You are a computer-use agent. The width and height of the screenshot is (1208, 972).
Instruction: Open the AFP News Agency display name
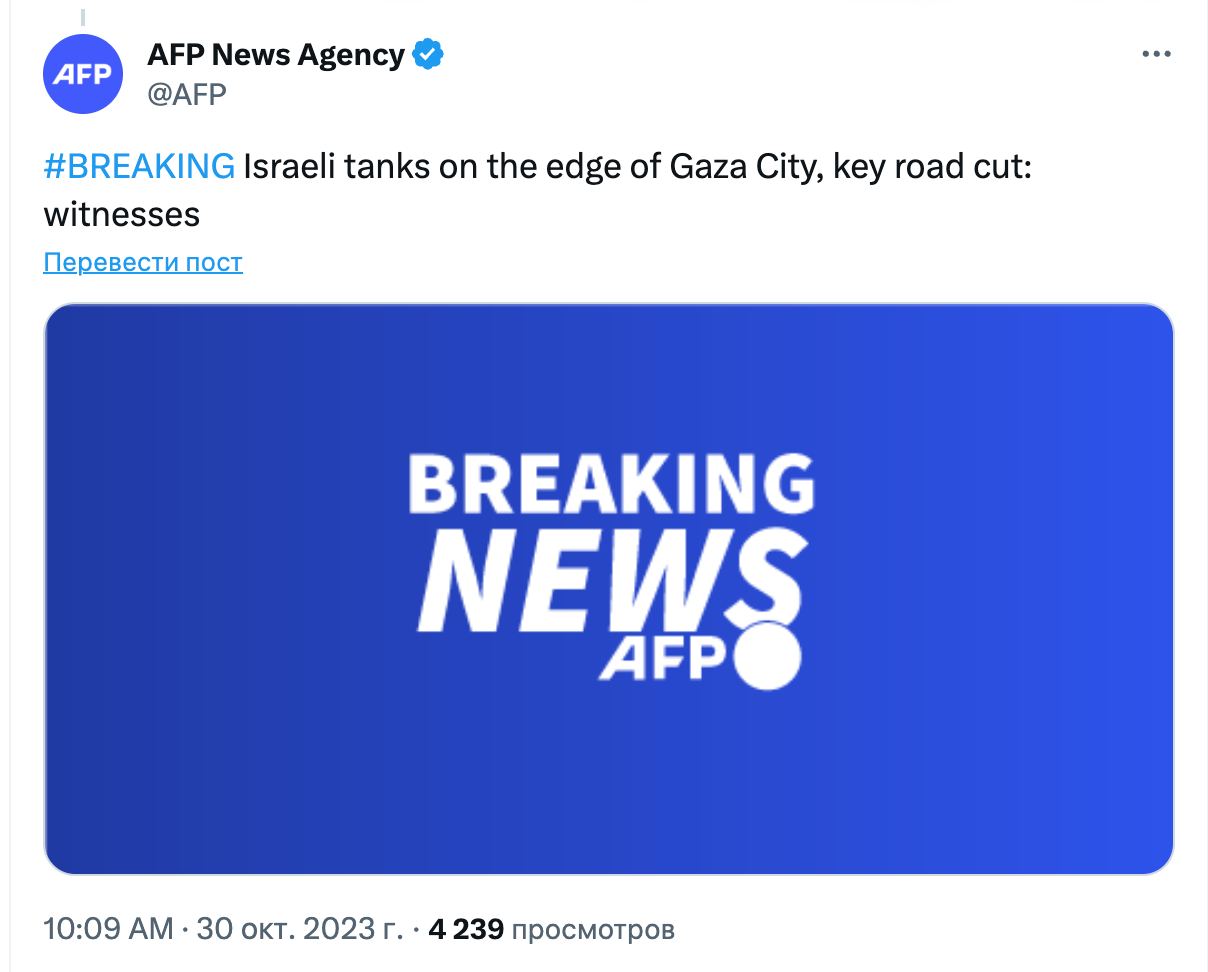[x=276, y=55]
